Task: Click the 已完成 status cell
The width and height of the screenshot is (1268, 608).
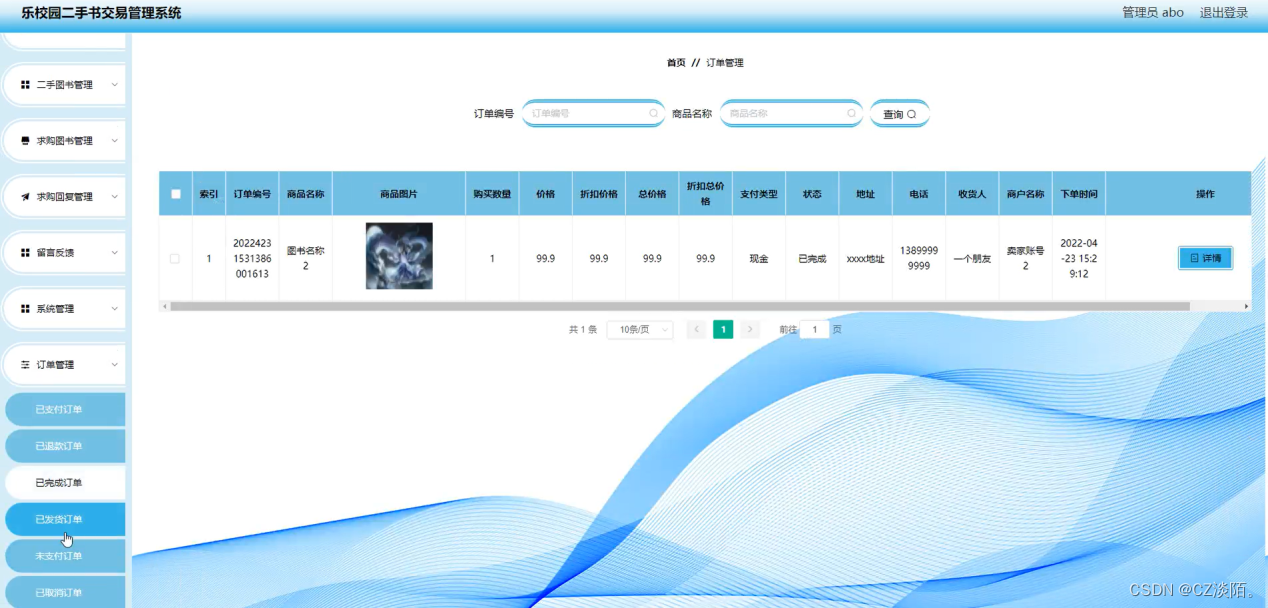Action: pos(812,258)
